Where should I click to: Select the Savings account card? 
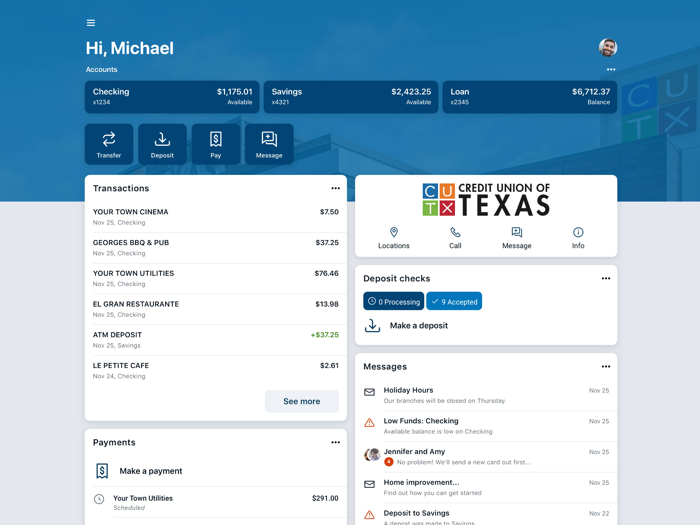tap(351, 97)
